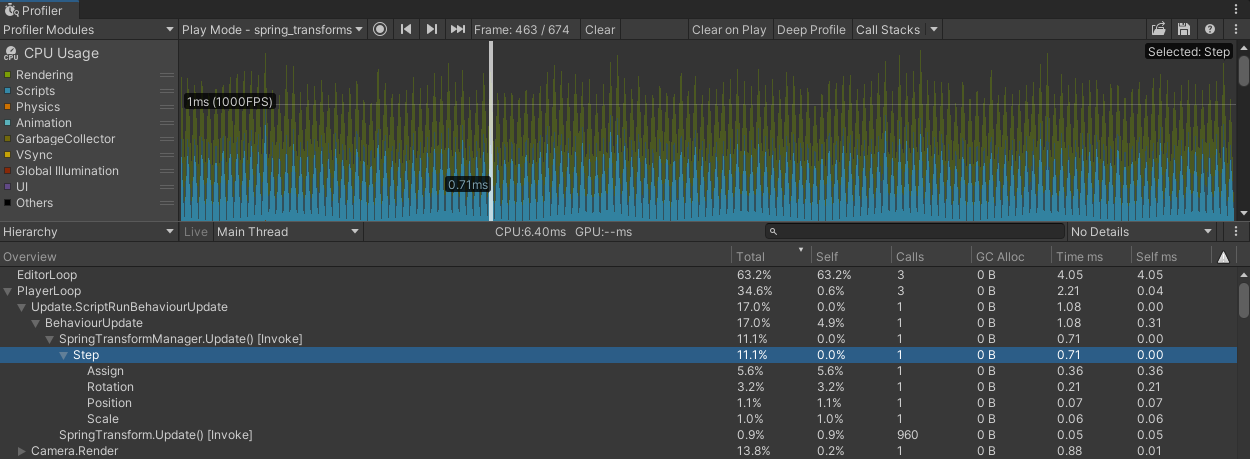
Task: Collapse the PlayerLoop row
Action: click(8, 291)
